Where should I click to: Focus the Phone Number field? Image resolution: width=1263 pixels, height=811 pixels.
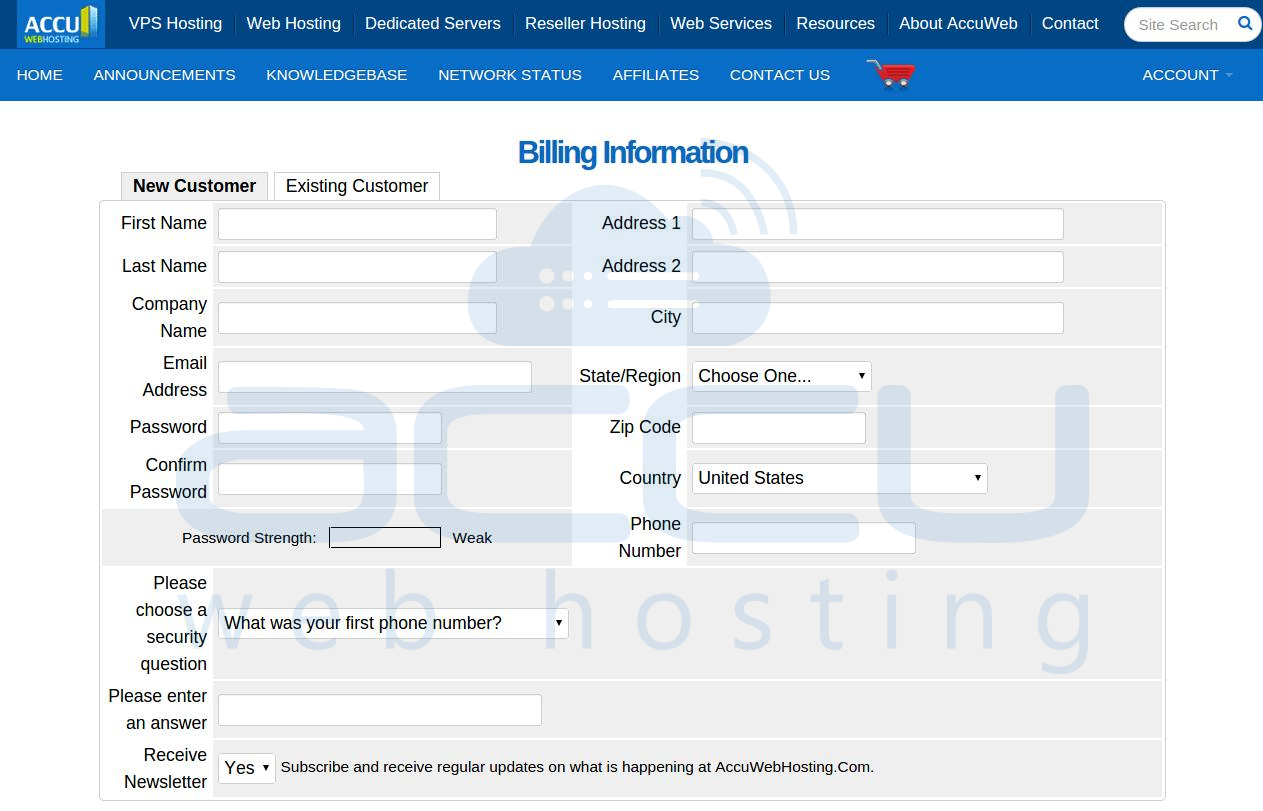click(804, 538)
